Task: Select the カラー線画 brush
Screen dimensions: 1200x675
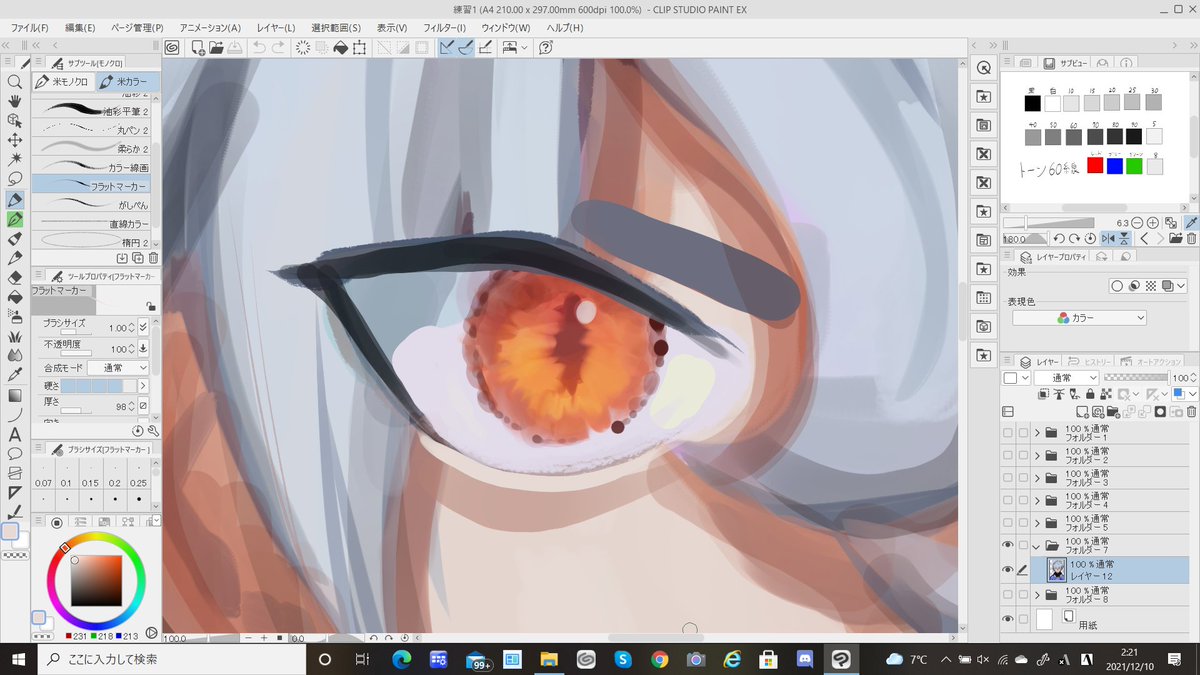Action: pyautogui.click(x=91, y=167)
